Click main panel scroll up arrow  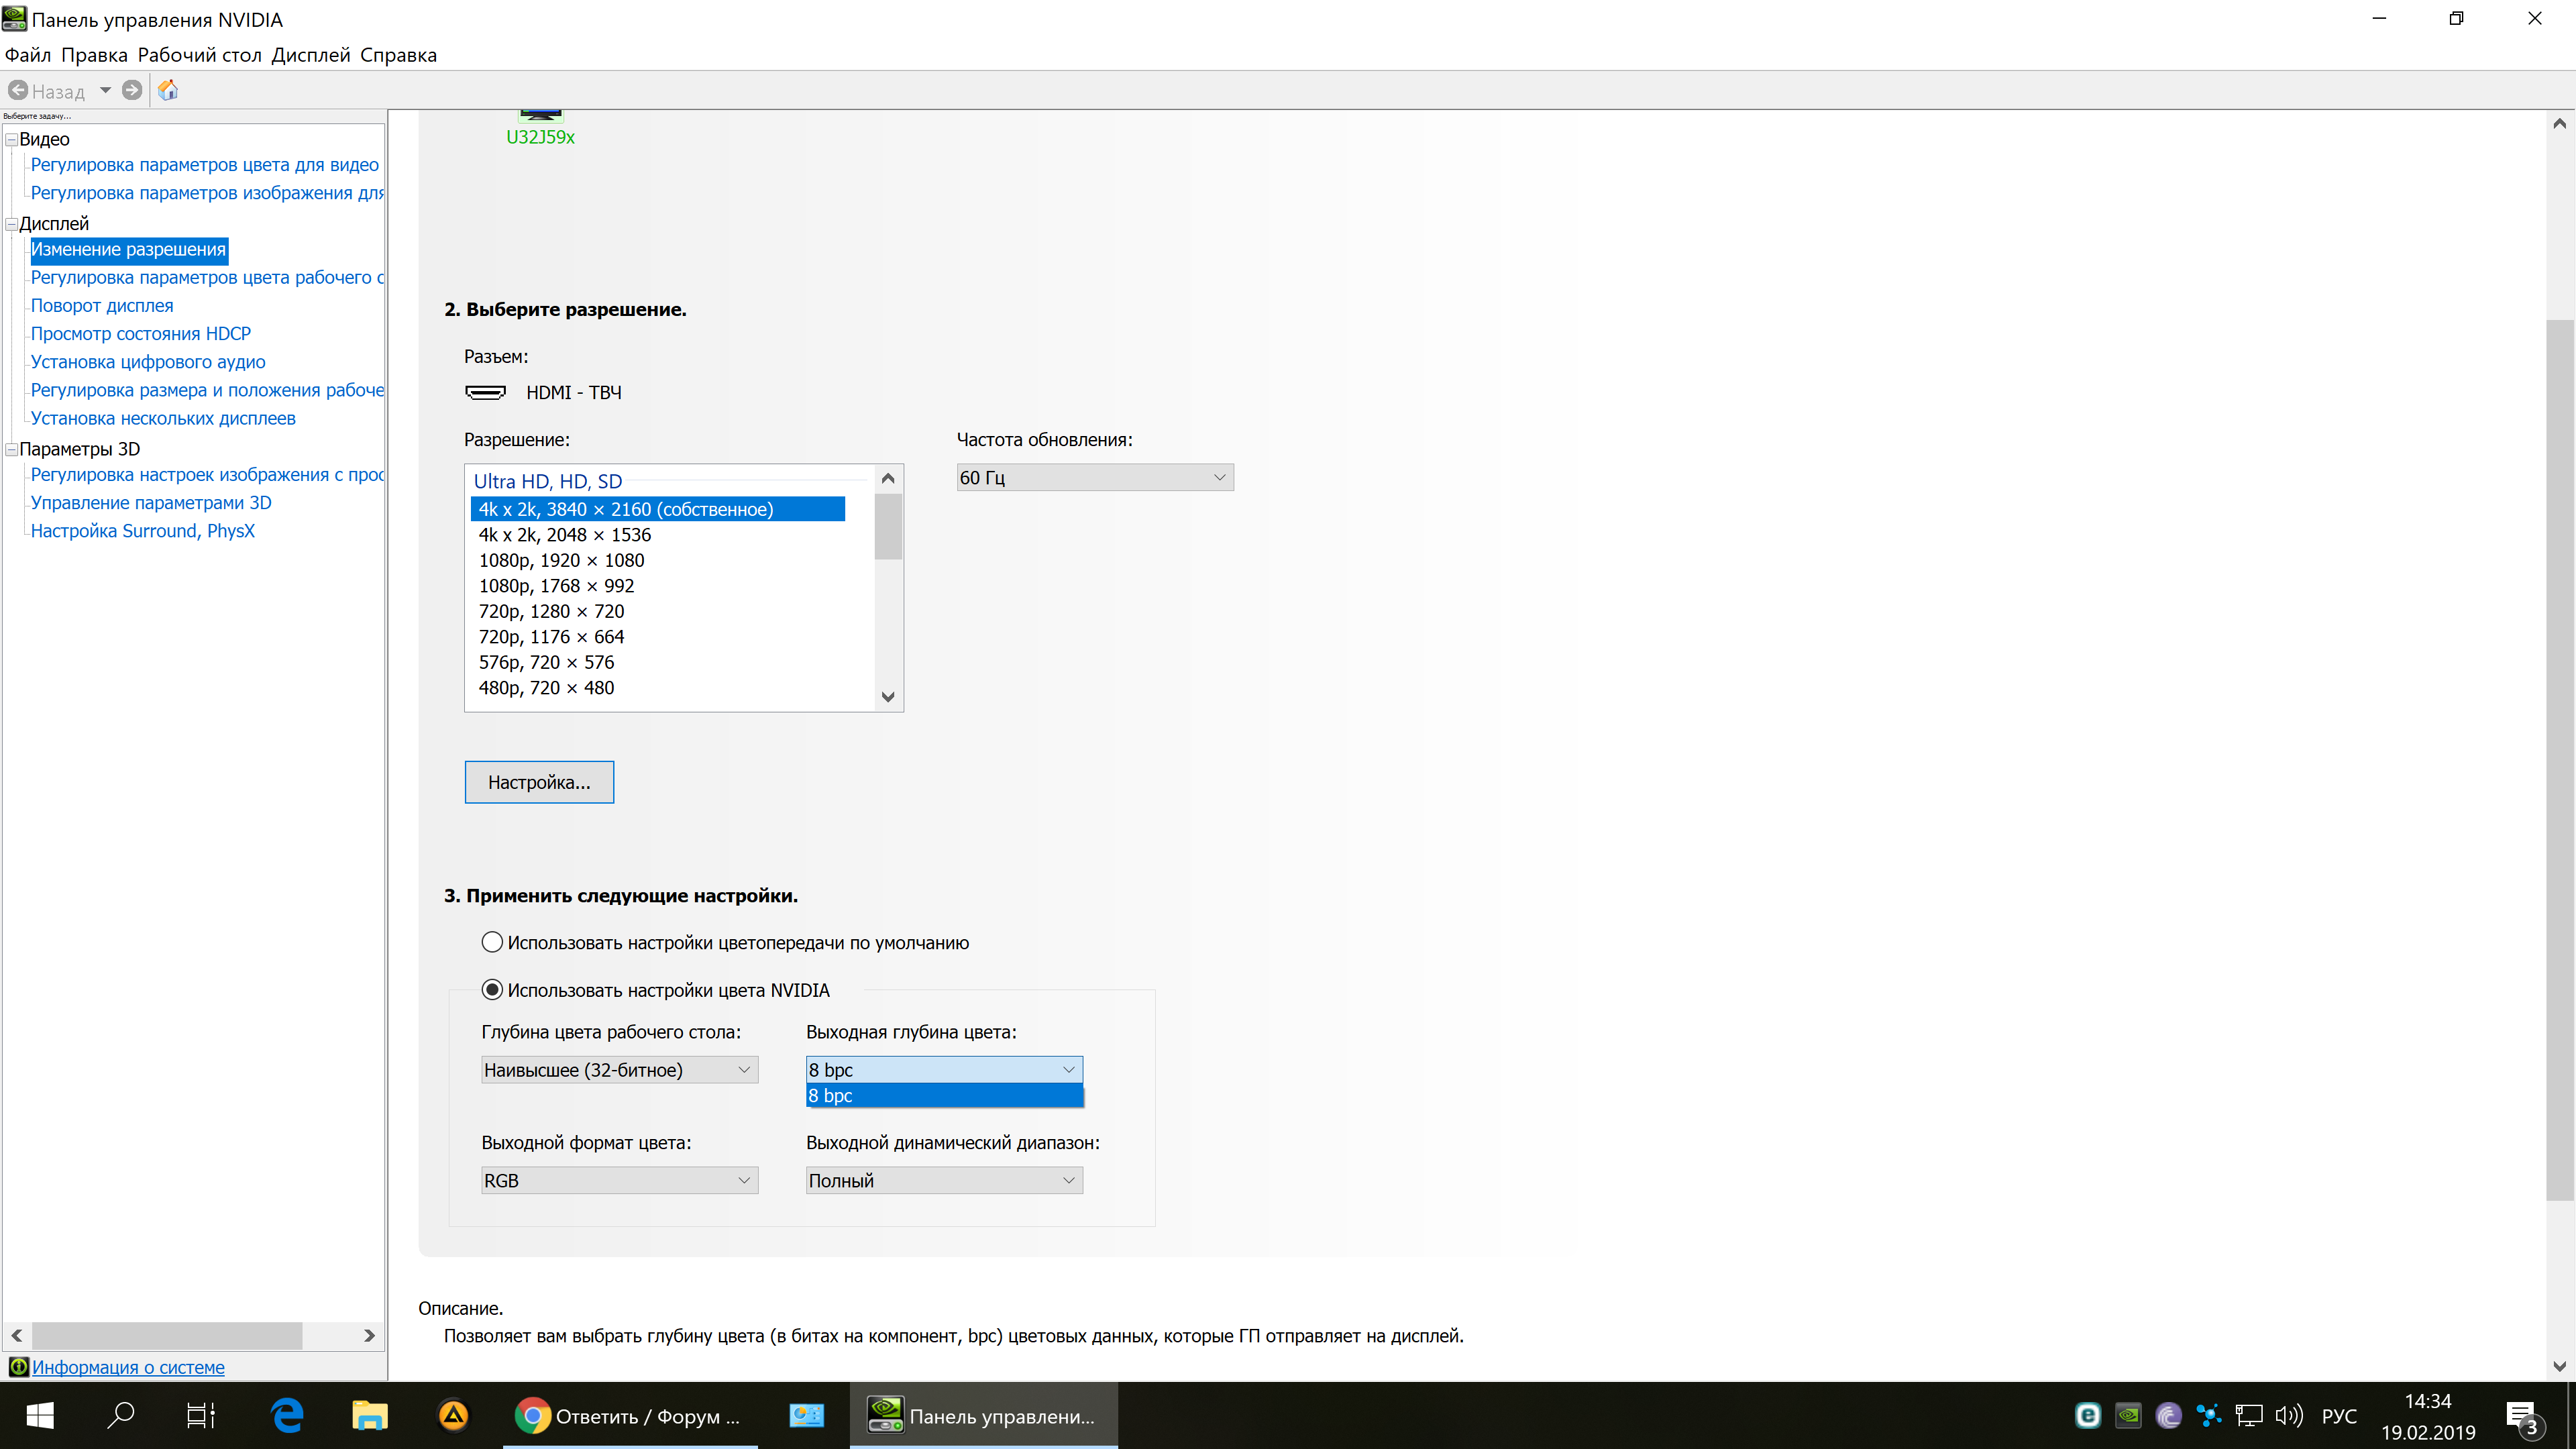point(2559,124)
